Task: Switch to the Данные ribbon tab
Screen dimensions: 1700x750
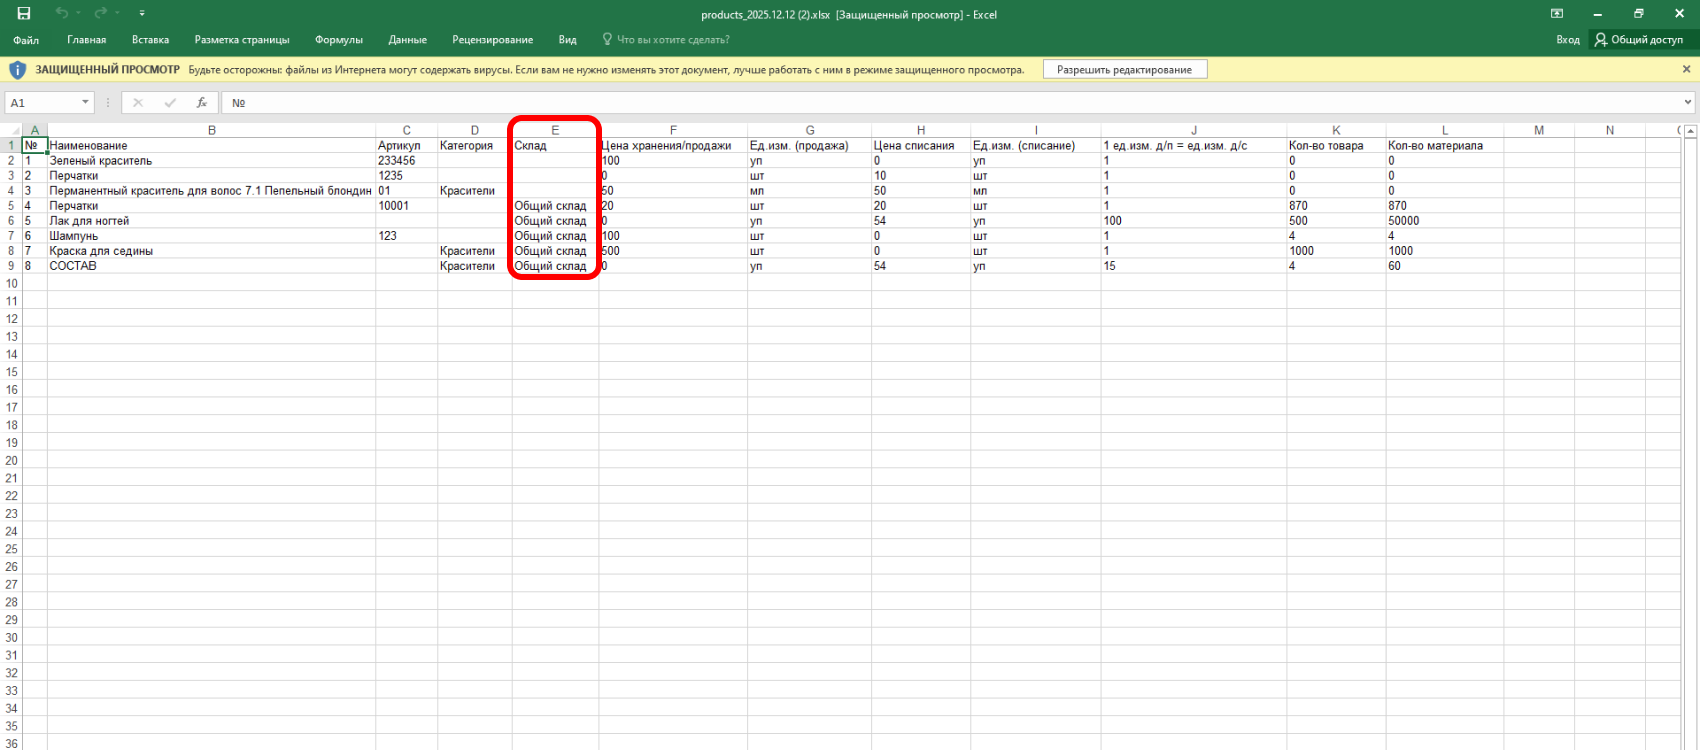Action: (x=407, y=40)
